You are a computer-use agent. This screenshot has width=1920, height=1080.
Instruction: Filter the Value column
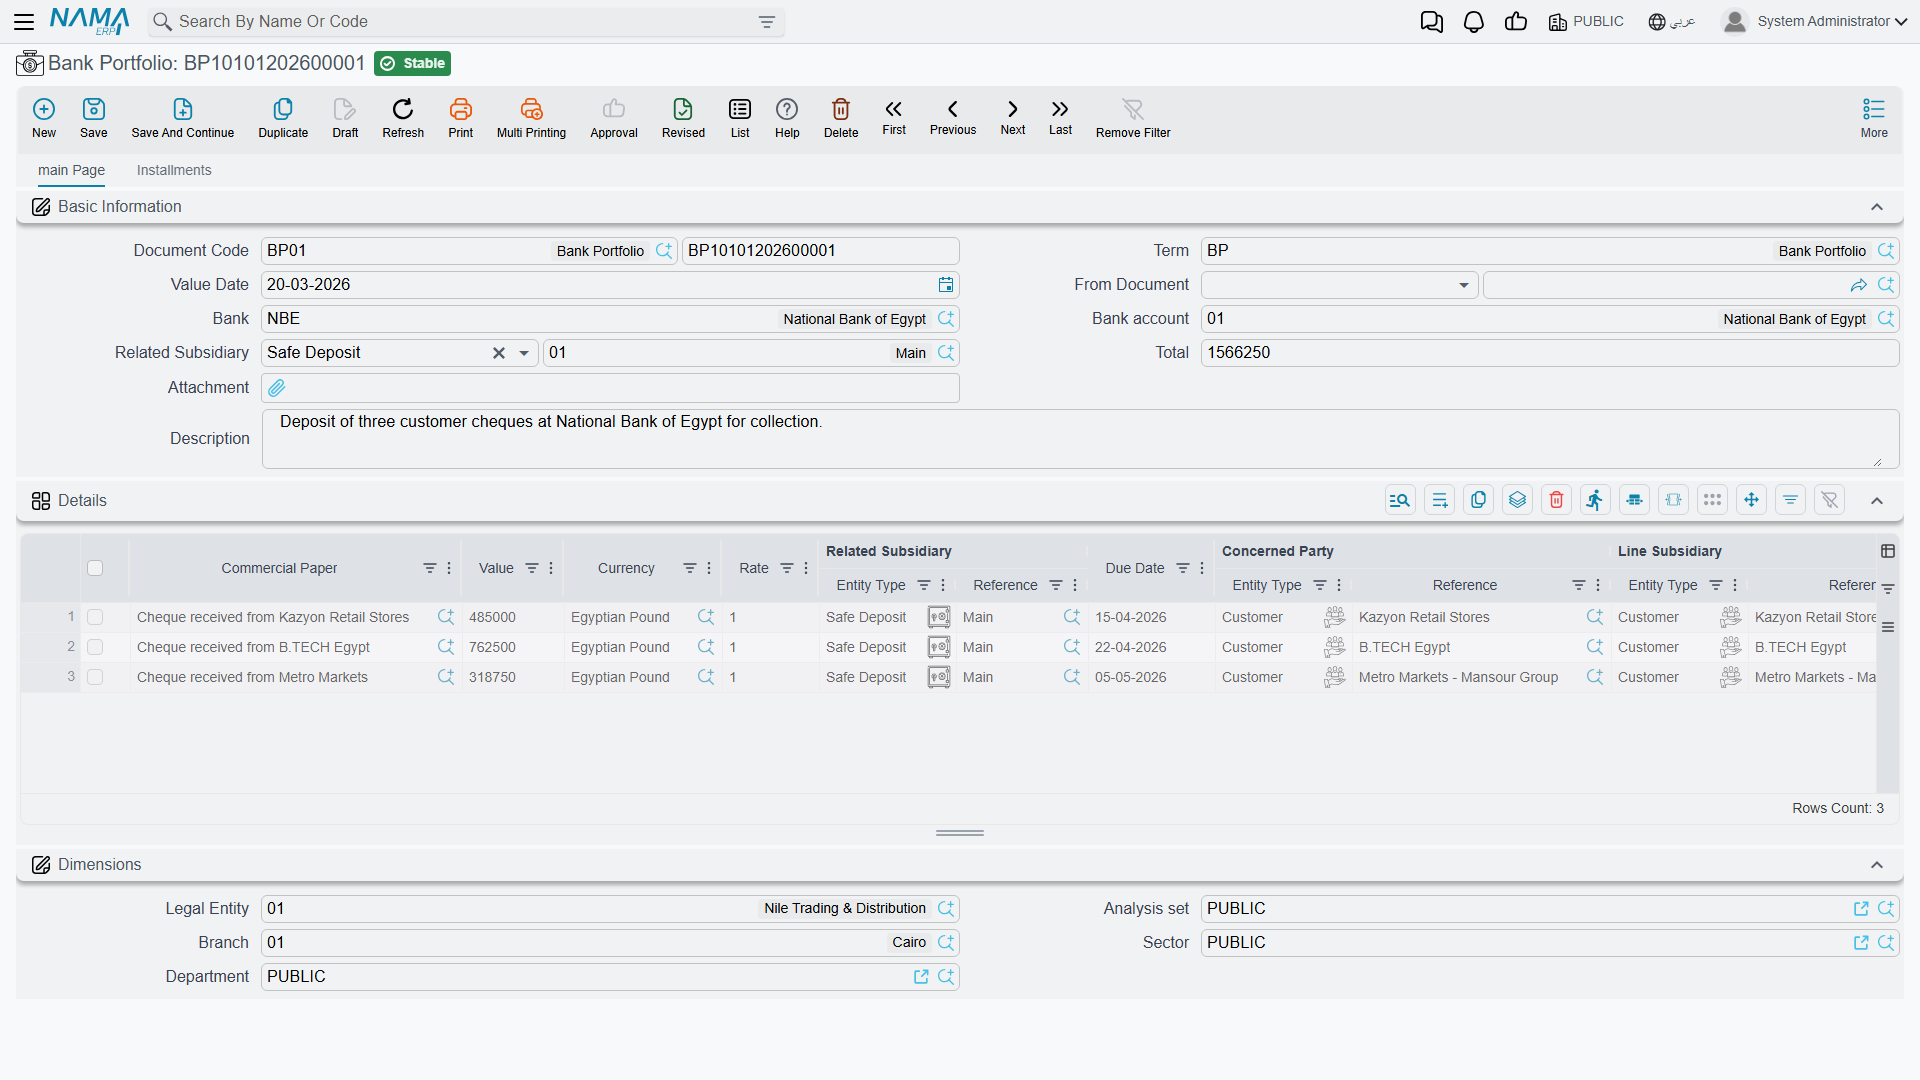532,568
